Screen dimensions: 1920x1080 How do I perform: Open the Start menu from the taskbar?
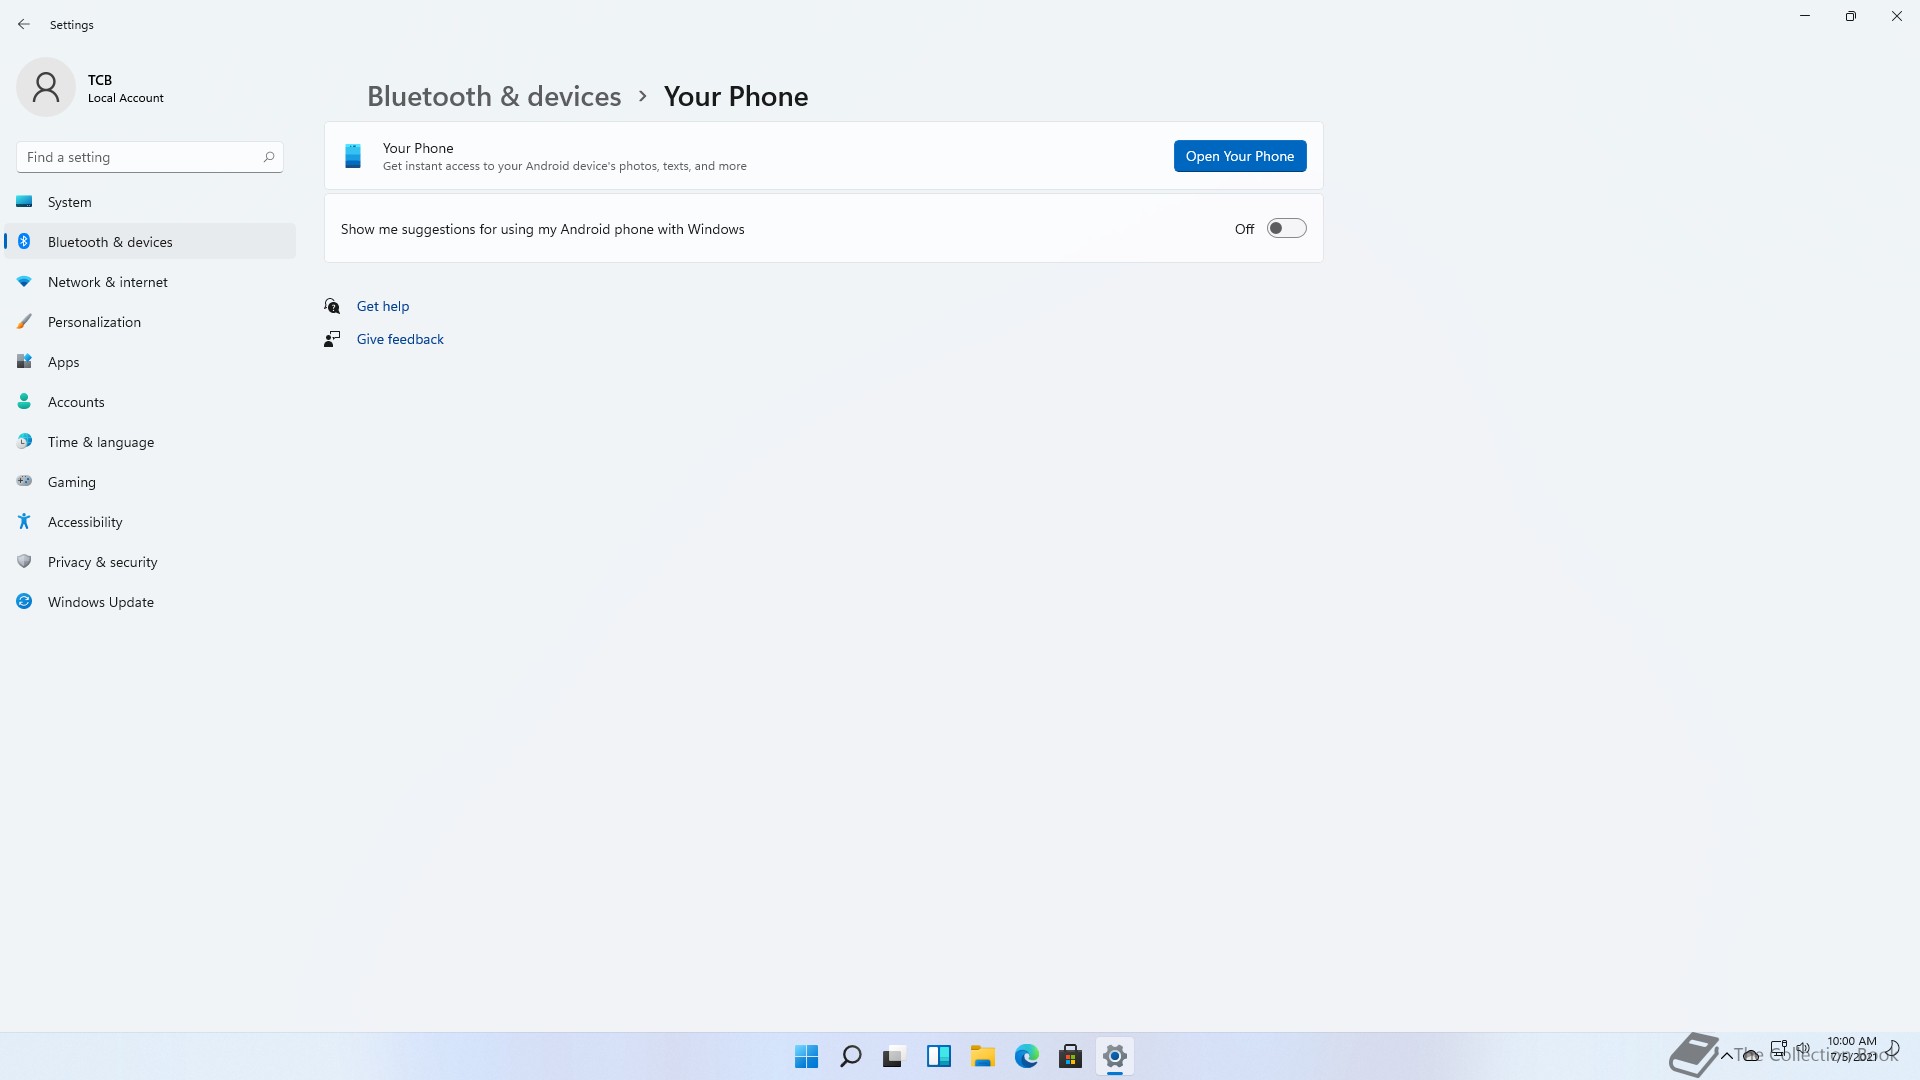806,1056
